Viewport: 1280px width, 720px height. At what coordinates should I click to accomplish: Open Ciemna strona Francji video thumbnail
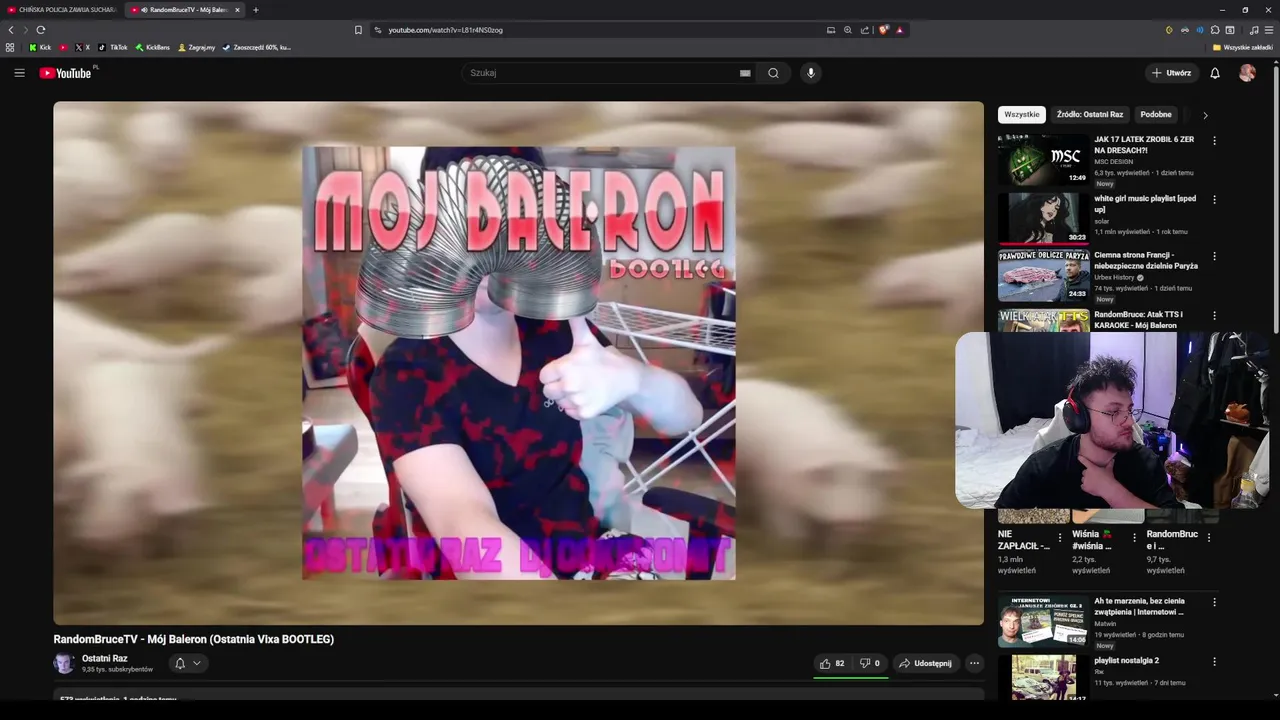point(1043,276)
